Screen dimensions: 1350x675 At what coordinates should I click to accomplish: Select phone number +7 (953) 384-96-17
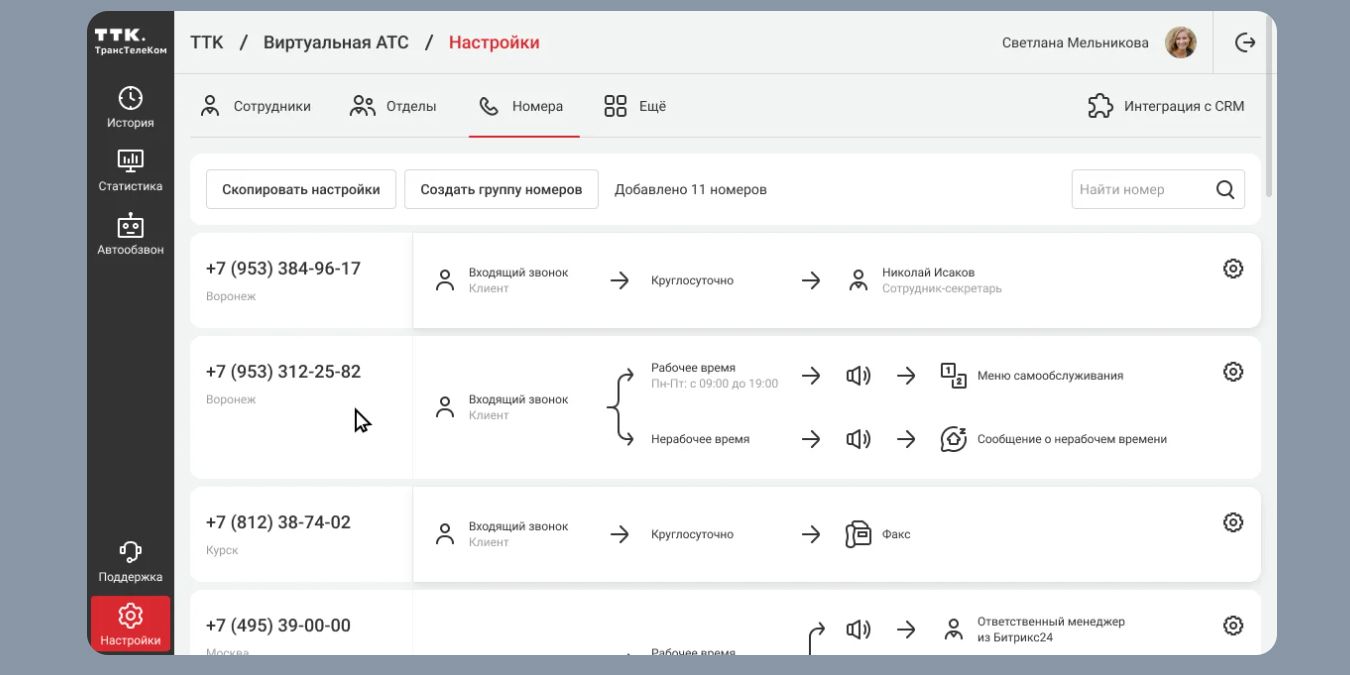pos(283,269)
